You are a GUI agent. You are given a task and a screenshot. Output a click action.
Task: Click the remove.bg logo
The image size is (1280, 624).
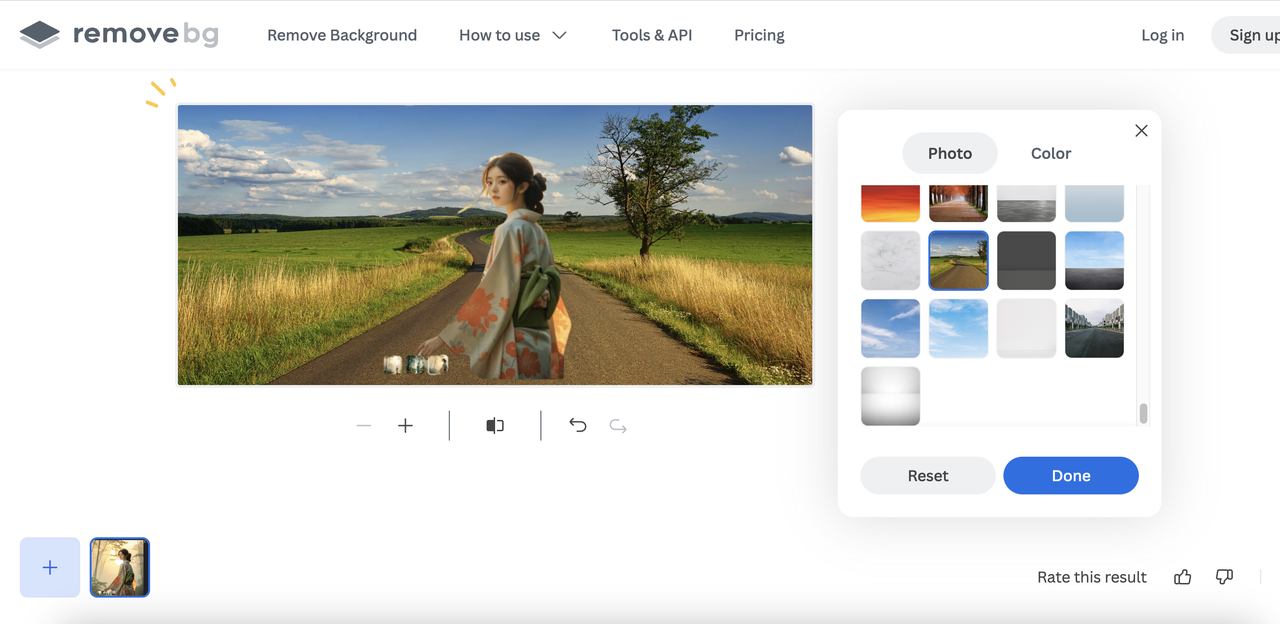click(119, 34)
